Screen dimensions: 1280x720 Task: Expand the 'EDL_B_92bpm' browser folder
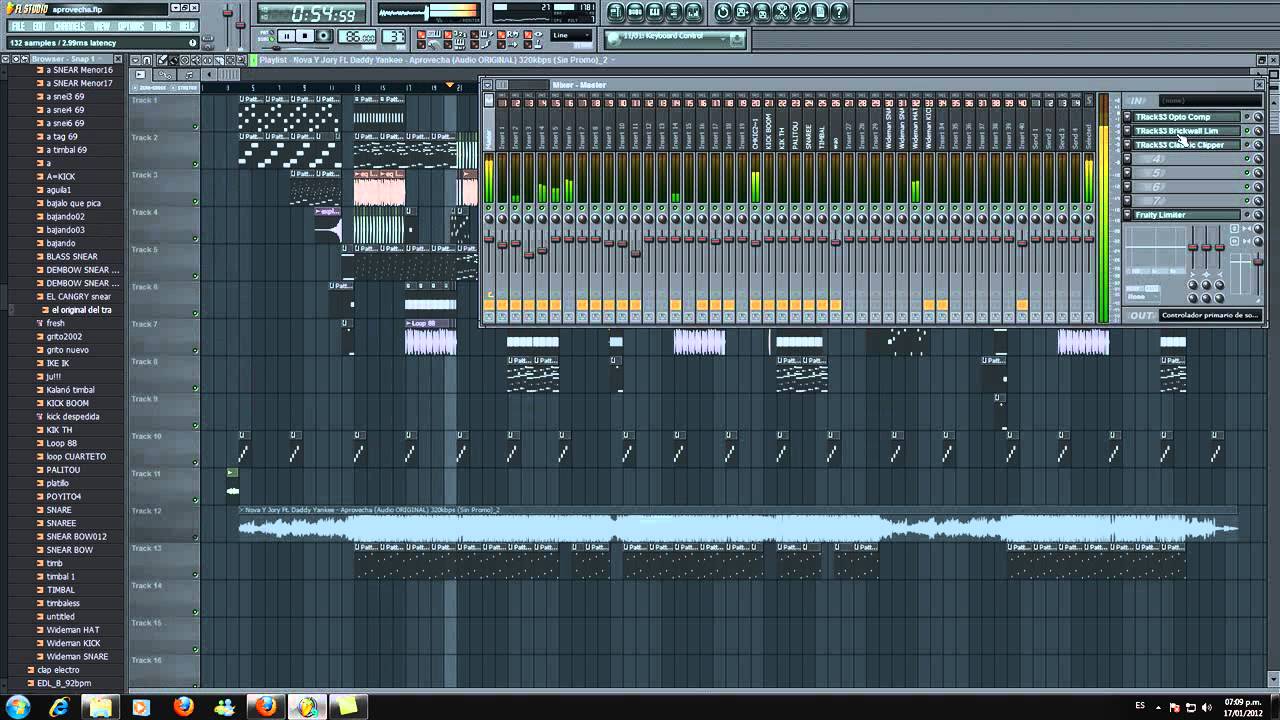point(64,683)
